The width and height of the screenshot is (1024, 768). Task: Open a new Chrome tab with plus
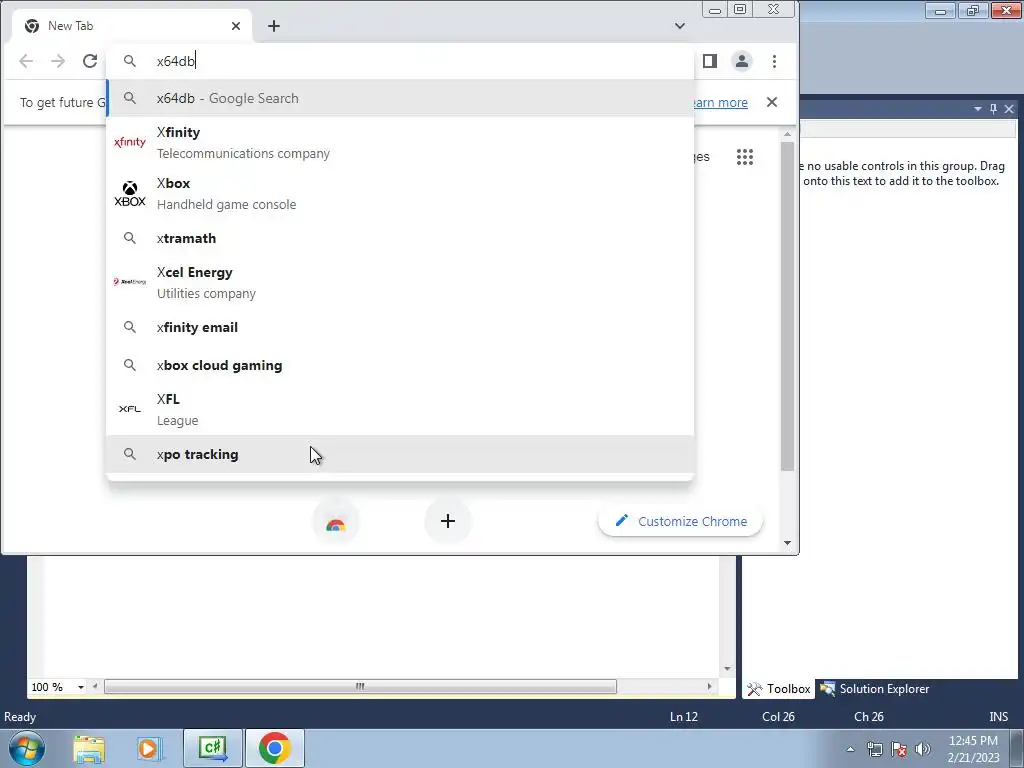pyautogui.click(x=274, y=26)
